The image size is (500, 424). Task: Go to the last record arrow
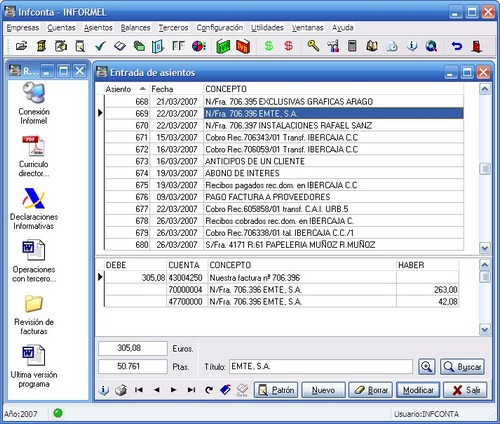(x=191, y=390)
